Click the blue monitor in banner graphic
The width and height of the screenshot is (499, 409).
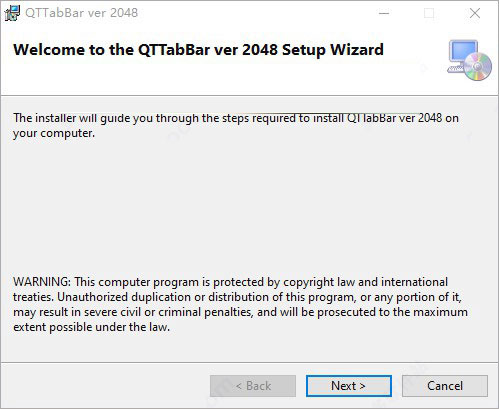click(x=464, y=52)
